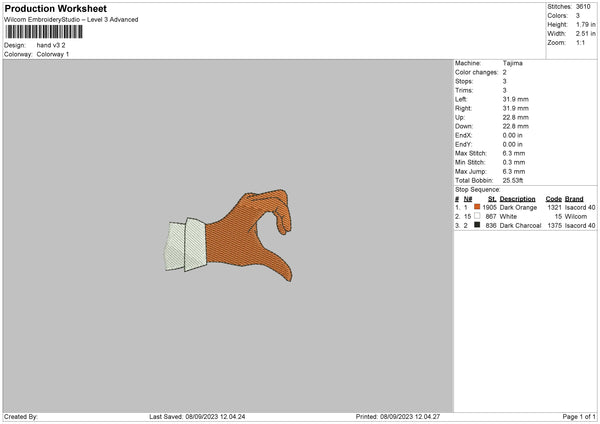Click the 'Code' column header
The image size is (600, 424).
coord(554,199)
